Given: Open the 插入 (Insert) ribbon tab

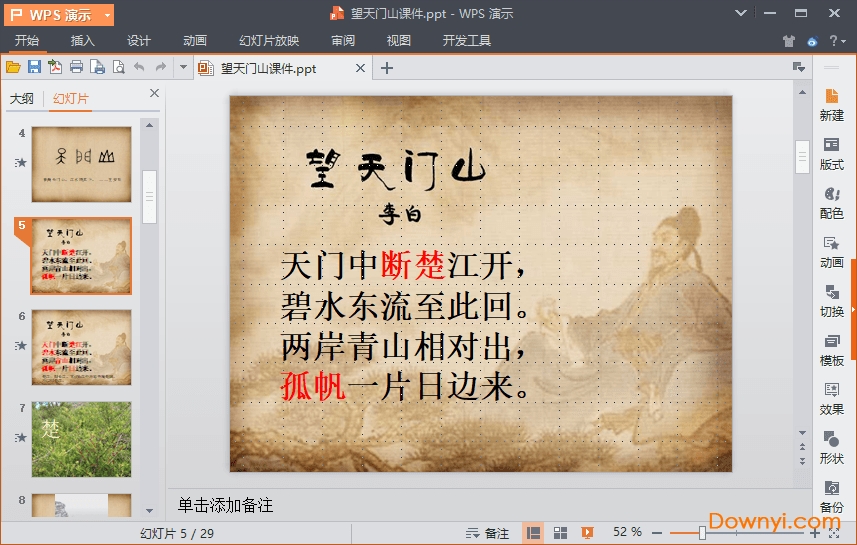Looking at the screenshot, I should [x=83, y=40].
